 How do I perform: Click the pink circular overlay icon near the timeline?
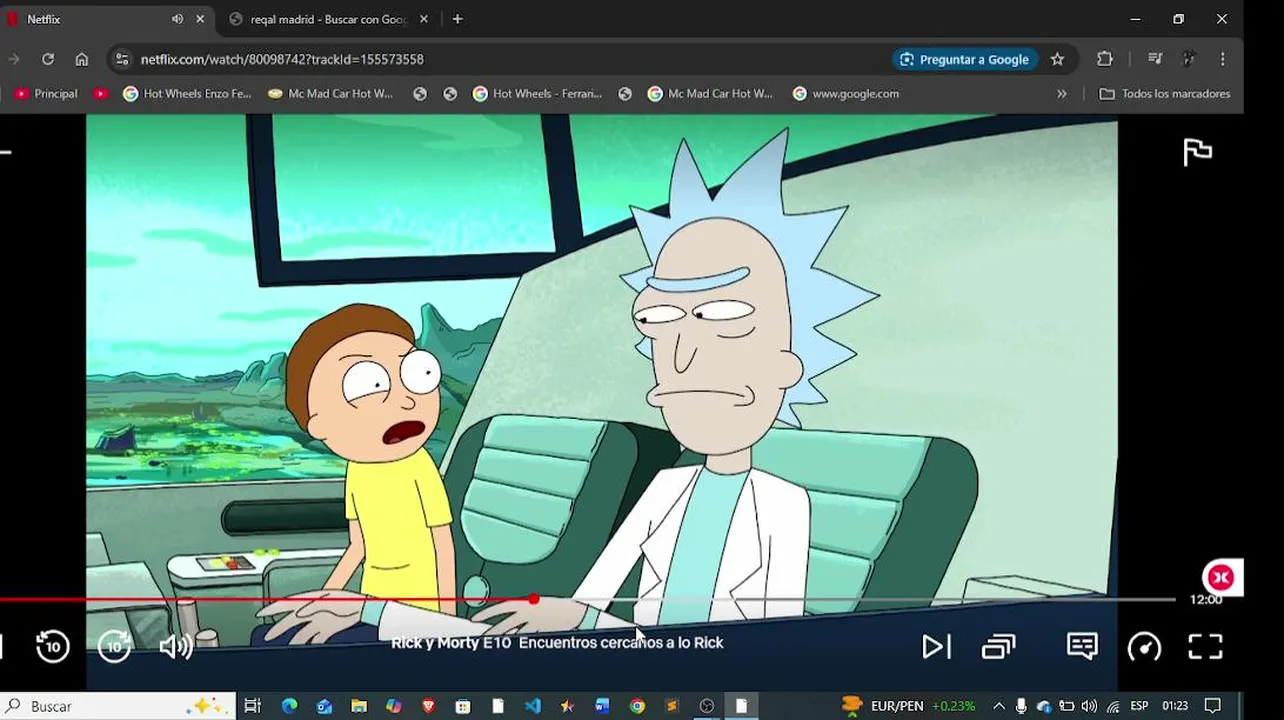pos(1220,577)
